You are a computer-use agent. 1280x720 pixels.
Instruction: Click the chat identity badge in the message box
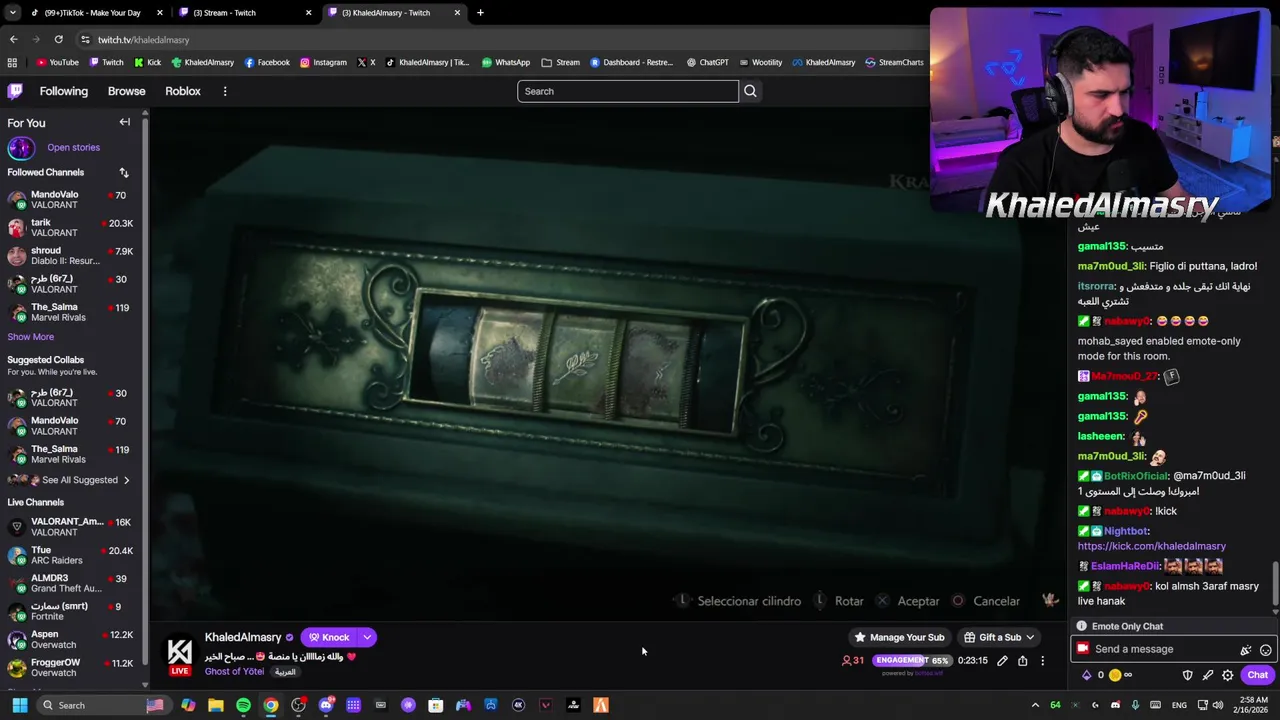tap(1082, 649)
